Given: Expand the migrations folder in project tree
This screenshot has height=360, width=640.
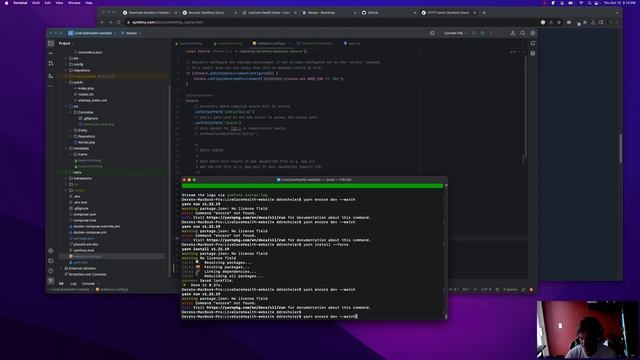Looking at the screenshot, I should point(66,70).
